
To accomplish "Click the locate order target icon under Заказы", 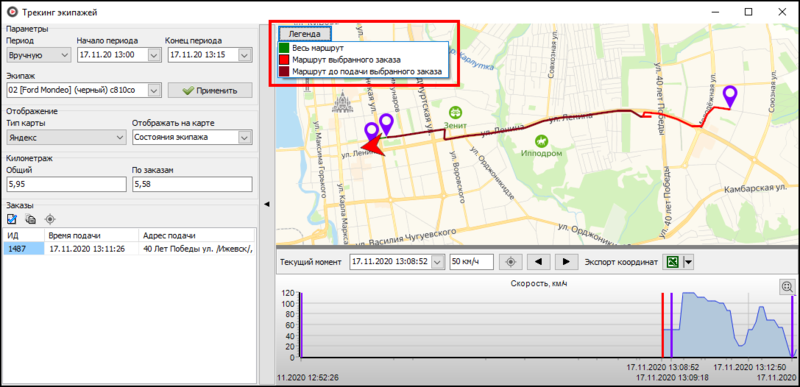I will coord(49,219).
